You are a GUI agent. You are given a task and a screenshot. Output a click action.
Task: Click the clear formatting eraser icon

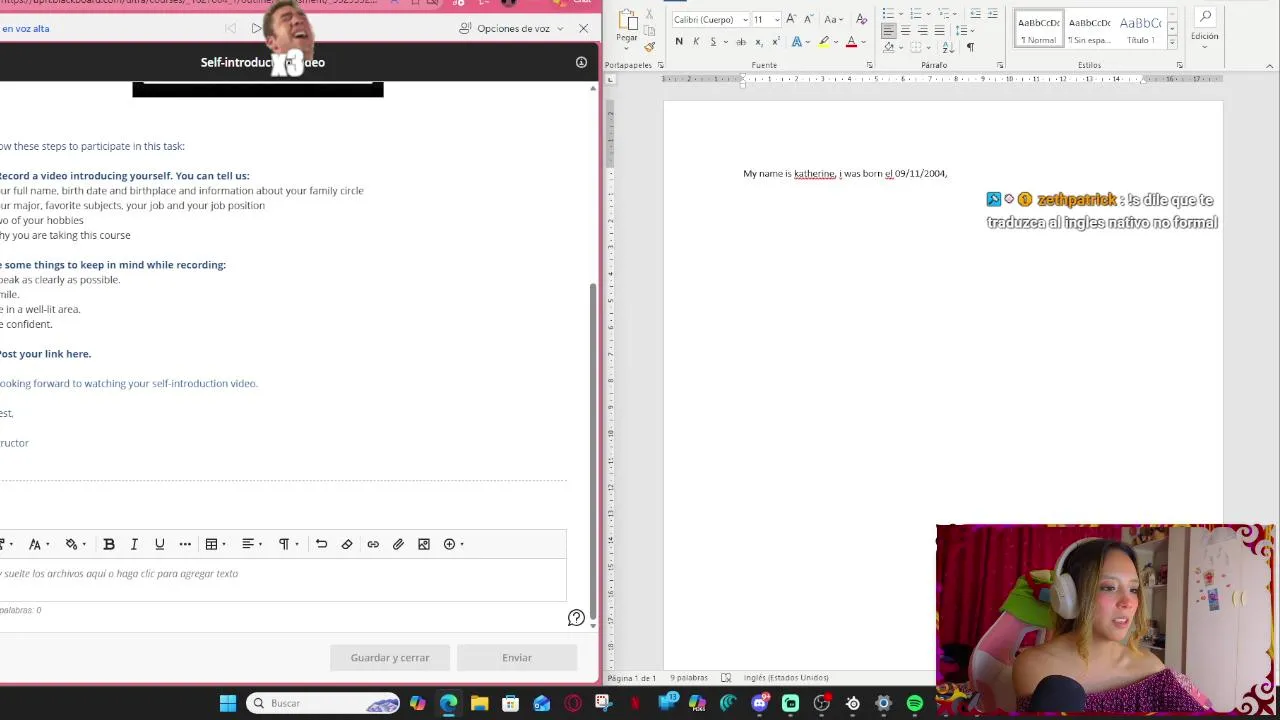coord(347,544)
